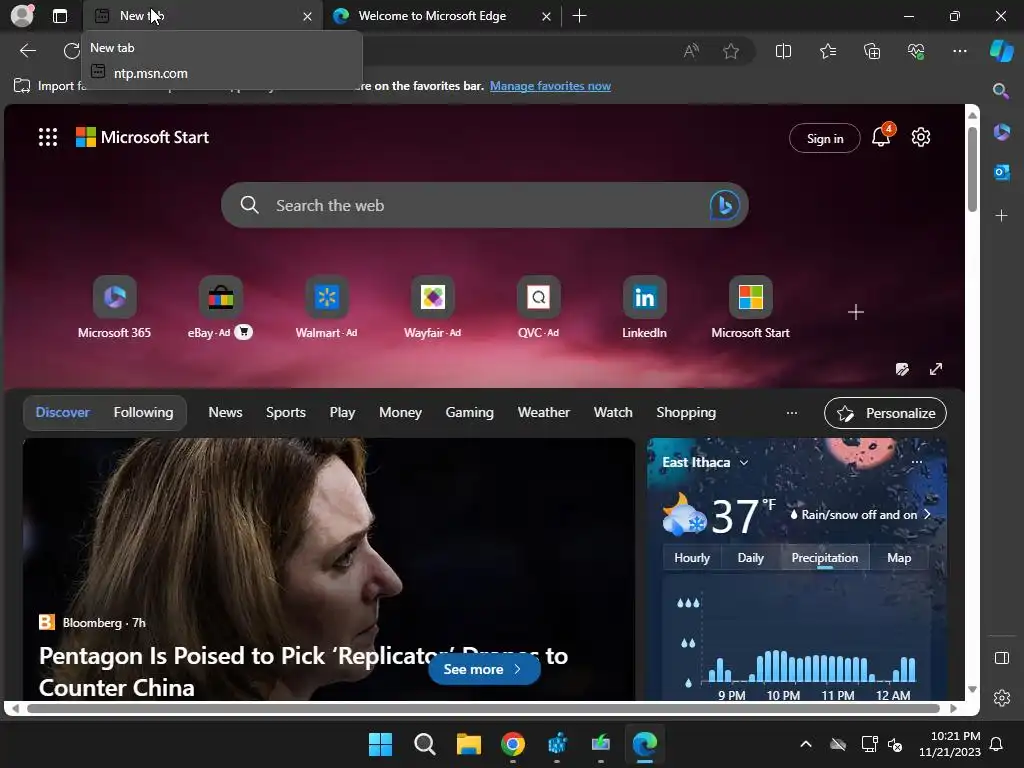
Task: Open page settings gear on Microsoft Start
Action: (921, 137)
